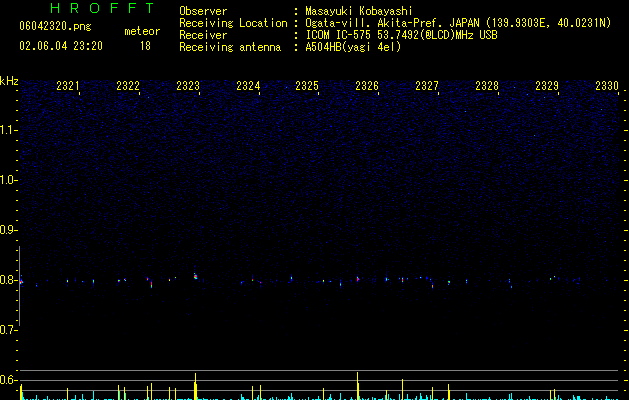
Task: Click the A504HB(yagi 4el) antenna value
Action: [353, 47]
